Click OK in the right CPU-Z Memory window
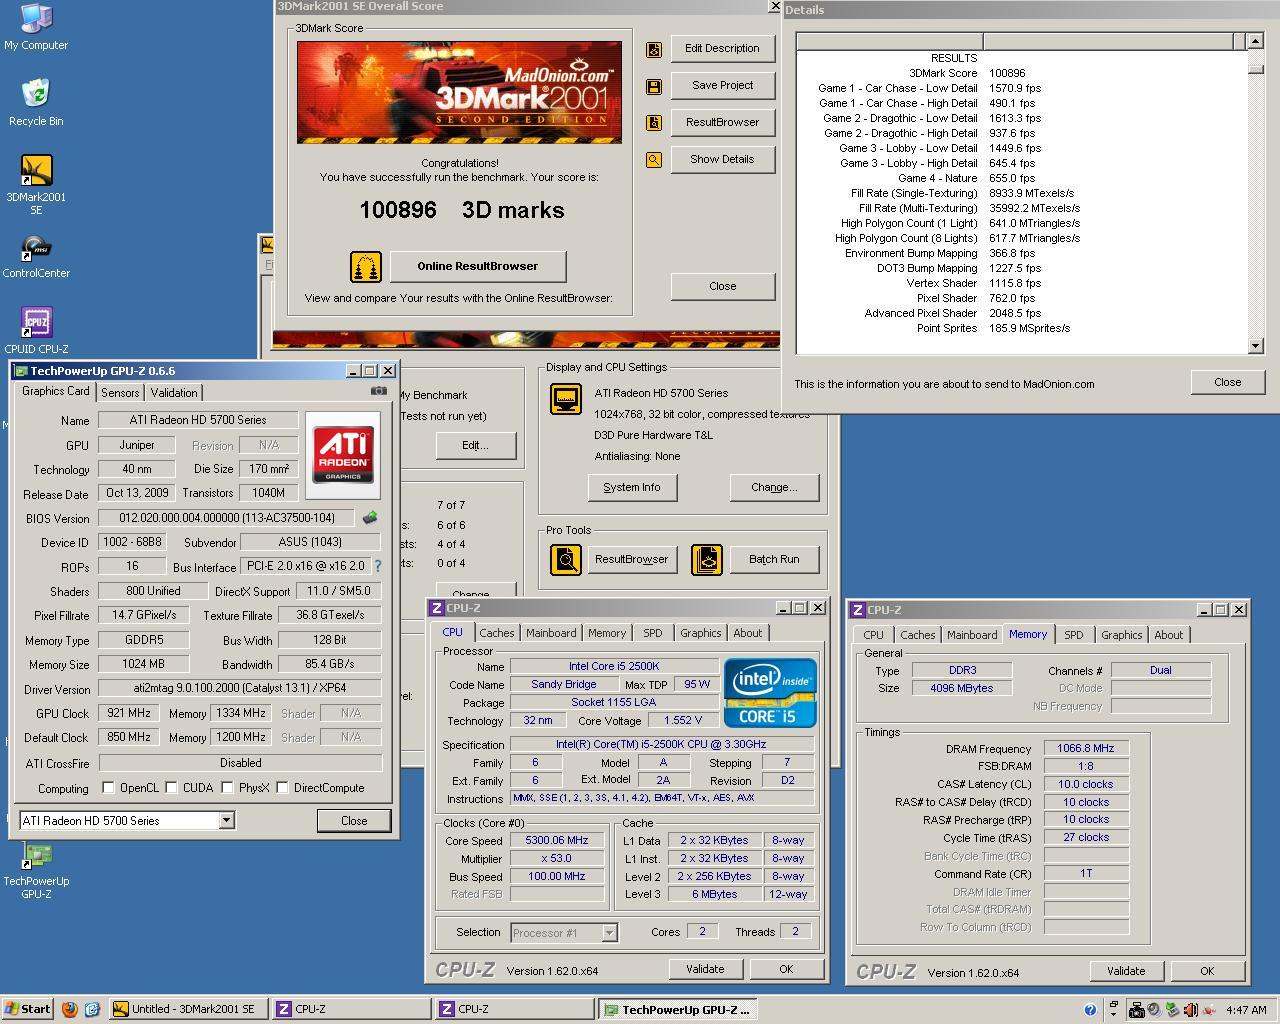Screen dimensions: 1280x1024 click(1207, 971)
